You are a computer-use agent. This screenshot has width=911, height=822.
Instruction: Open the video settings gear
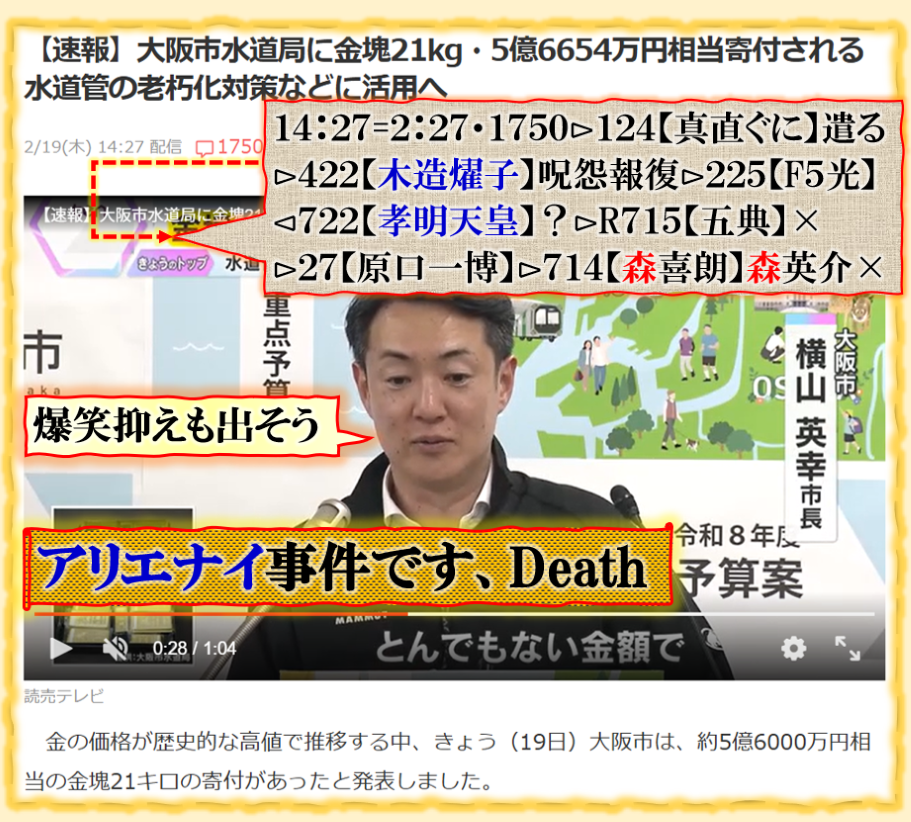793,649
